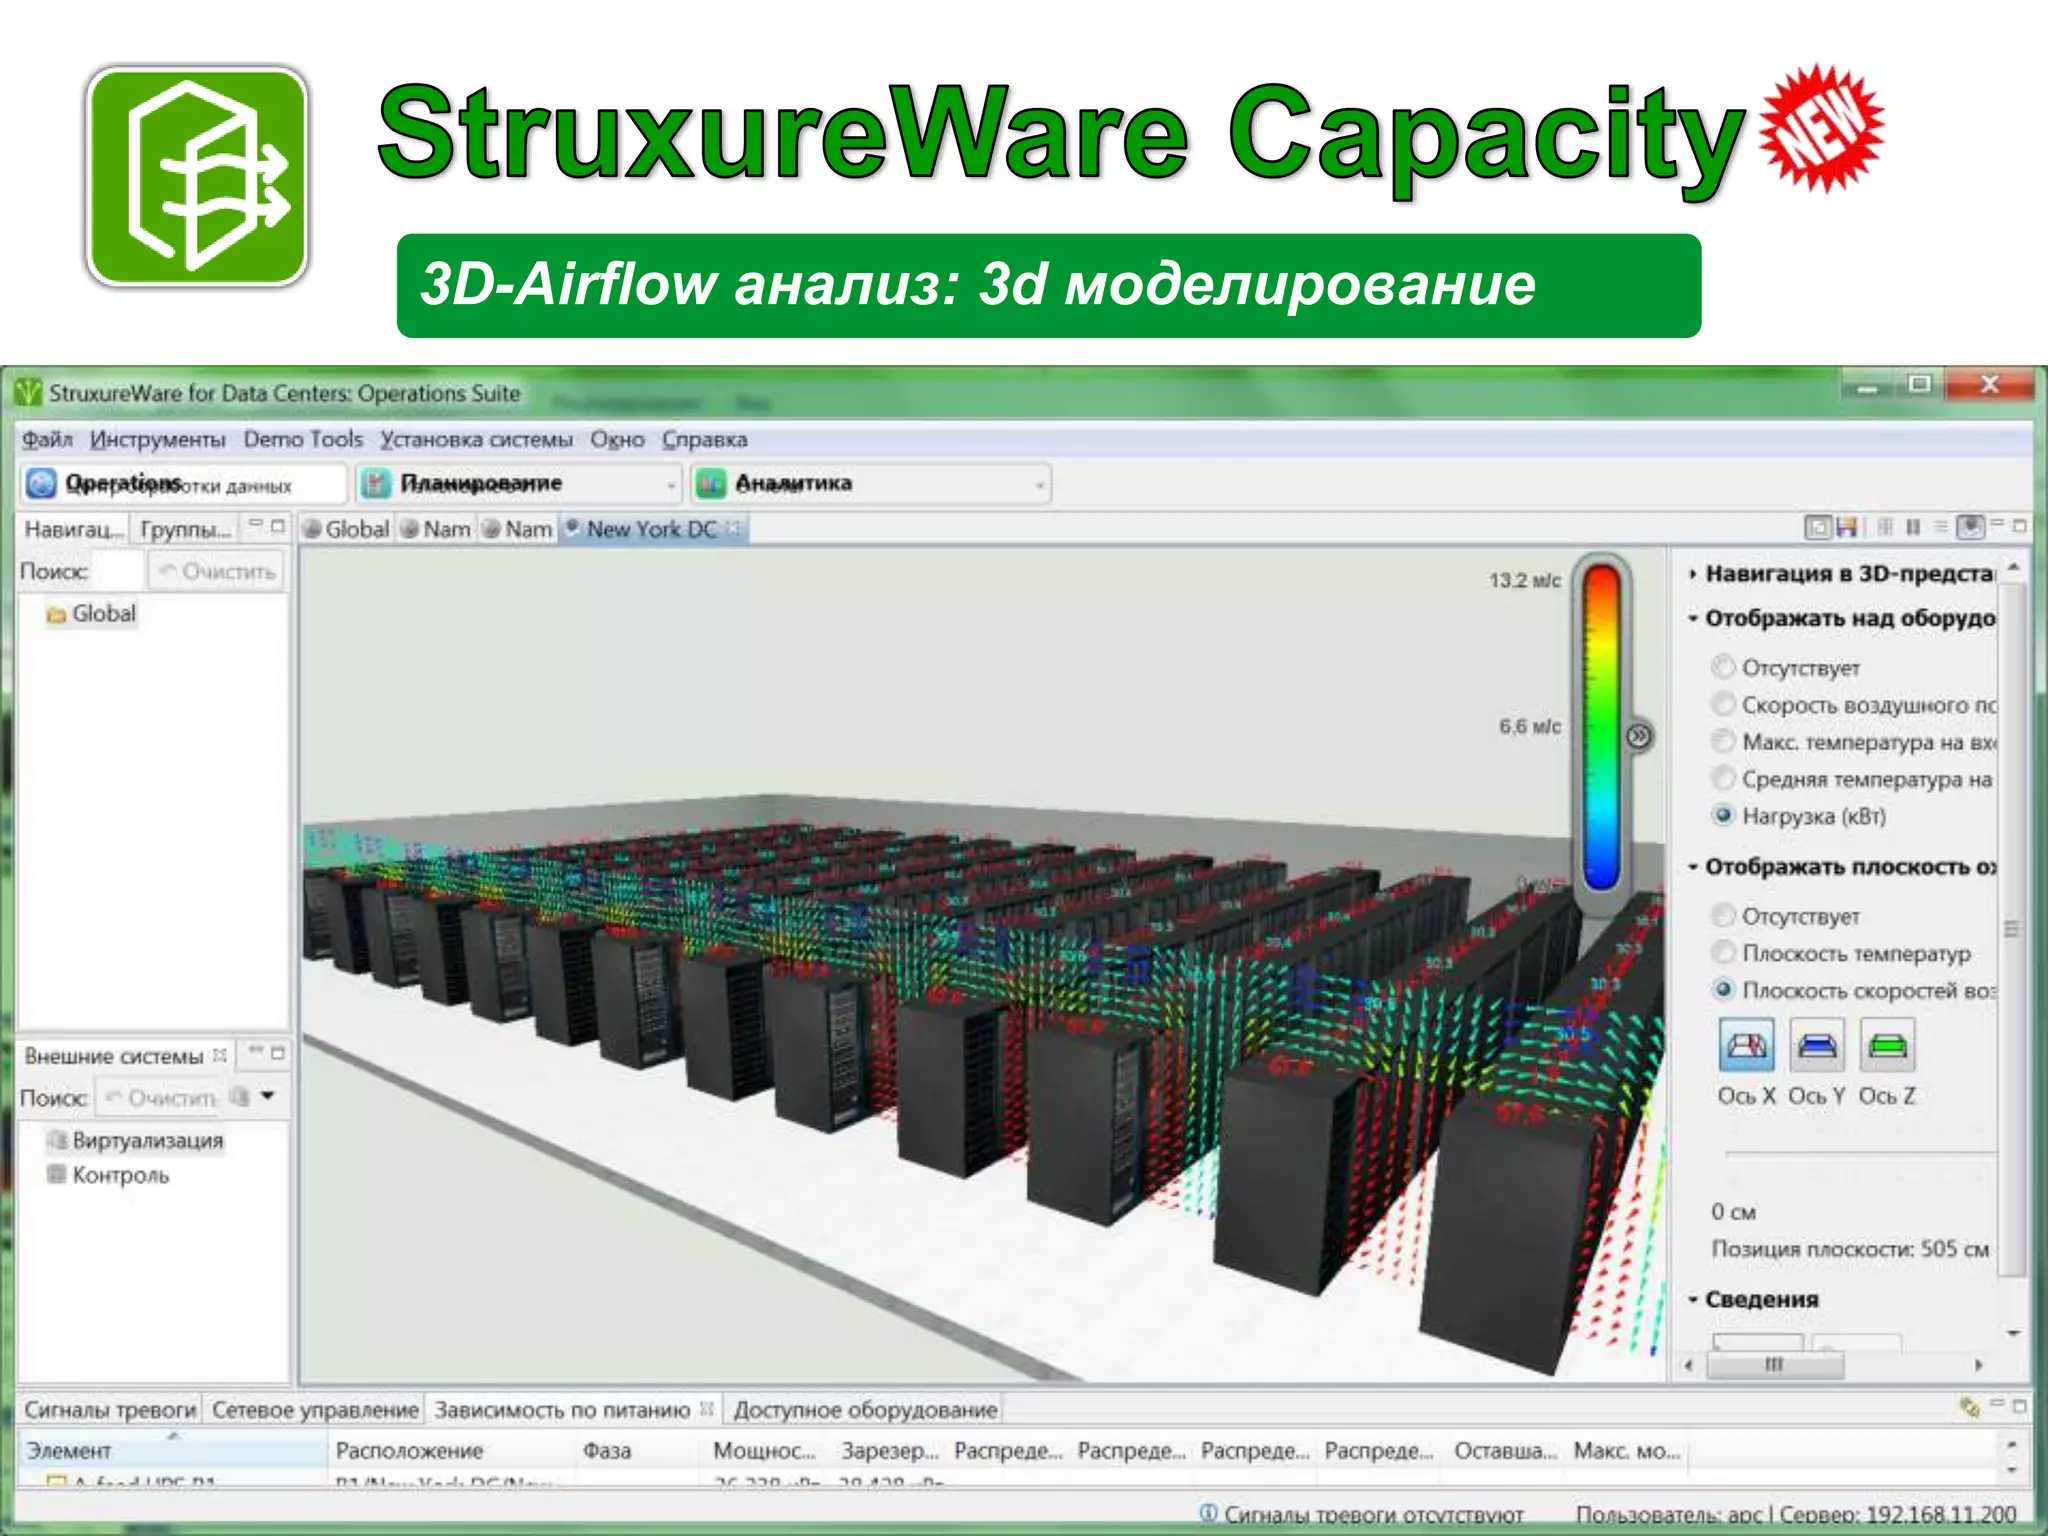This screenshot has width=2048, height=1536.
Task: Minimize the Внешние системы panel
Action: click(x=256, y=1051)
